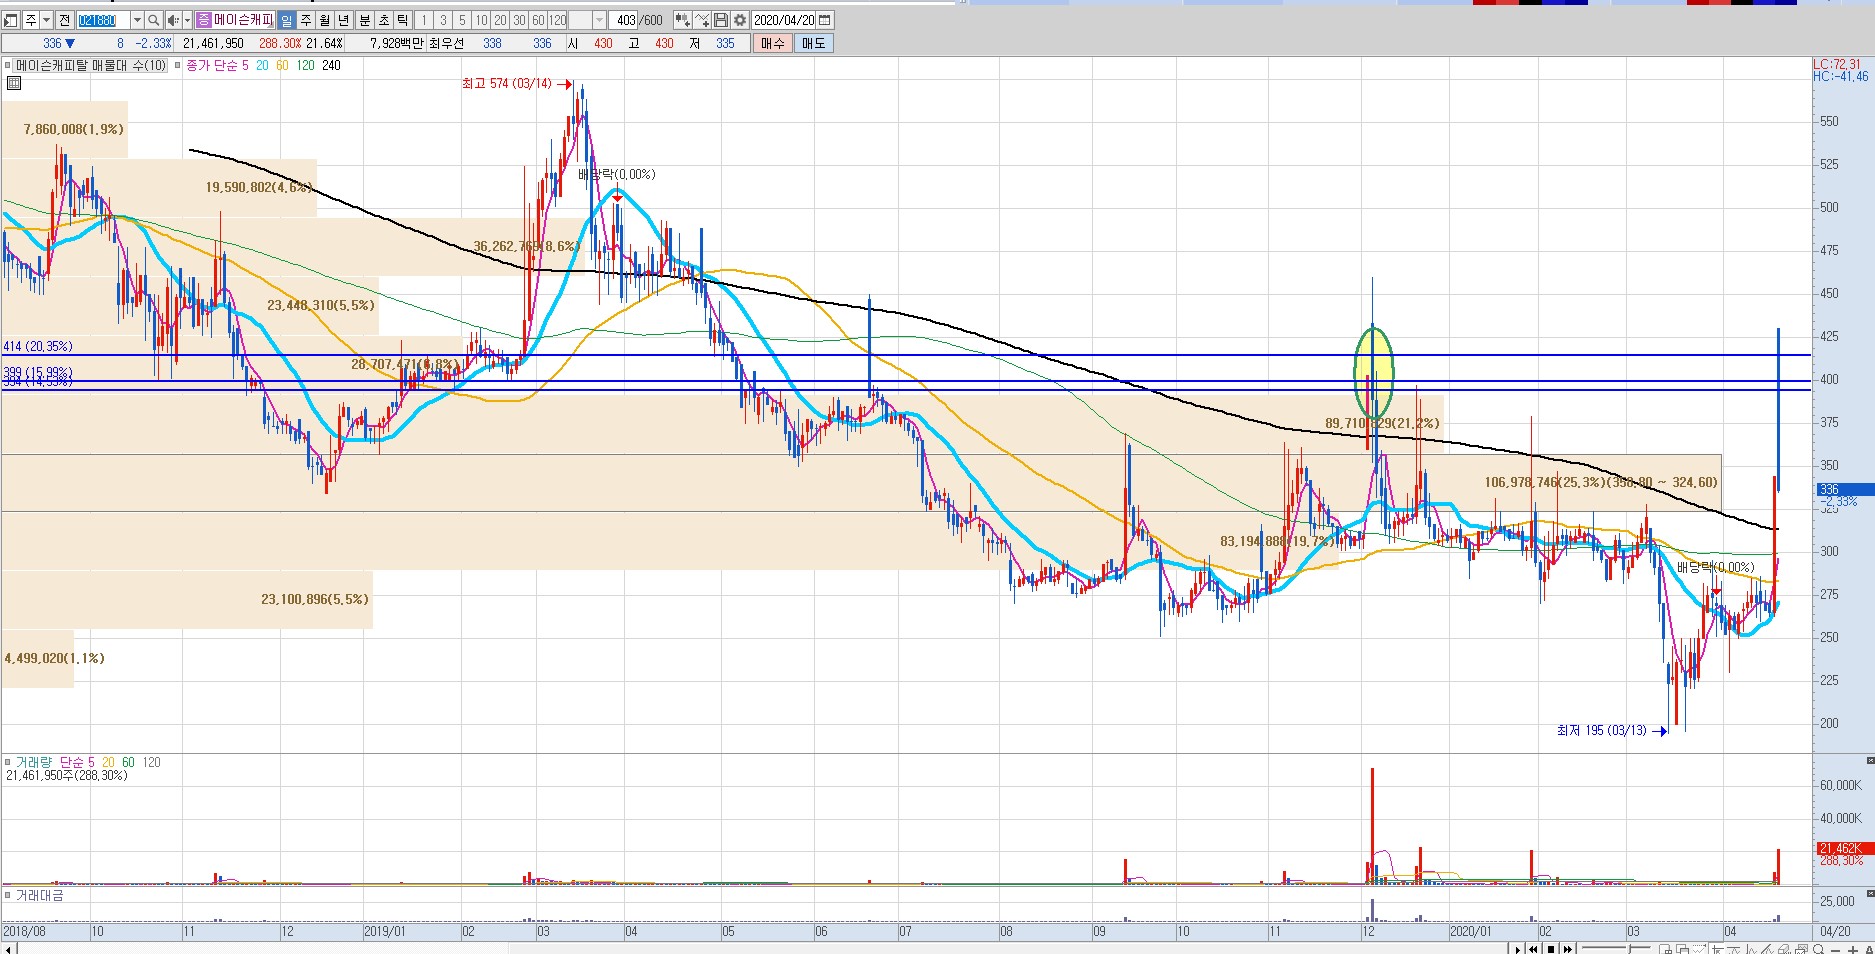
Task: Toggle the side panel layout icon
Action: [x=10, y=20]
